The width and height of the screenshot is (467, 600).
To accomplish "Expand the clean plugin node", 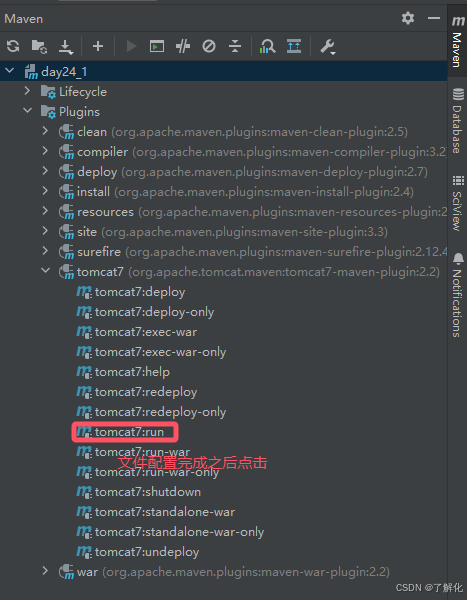I will click(x=45, y=131).
